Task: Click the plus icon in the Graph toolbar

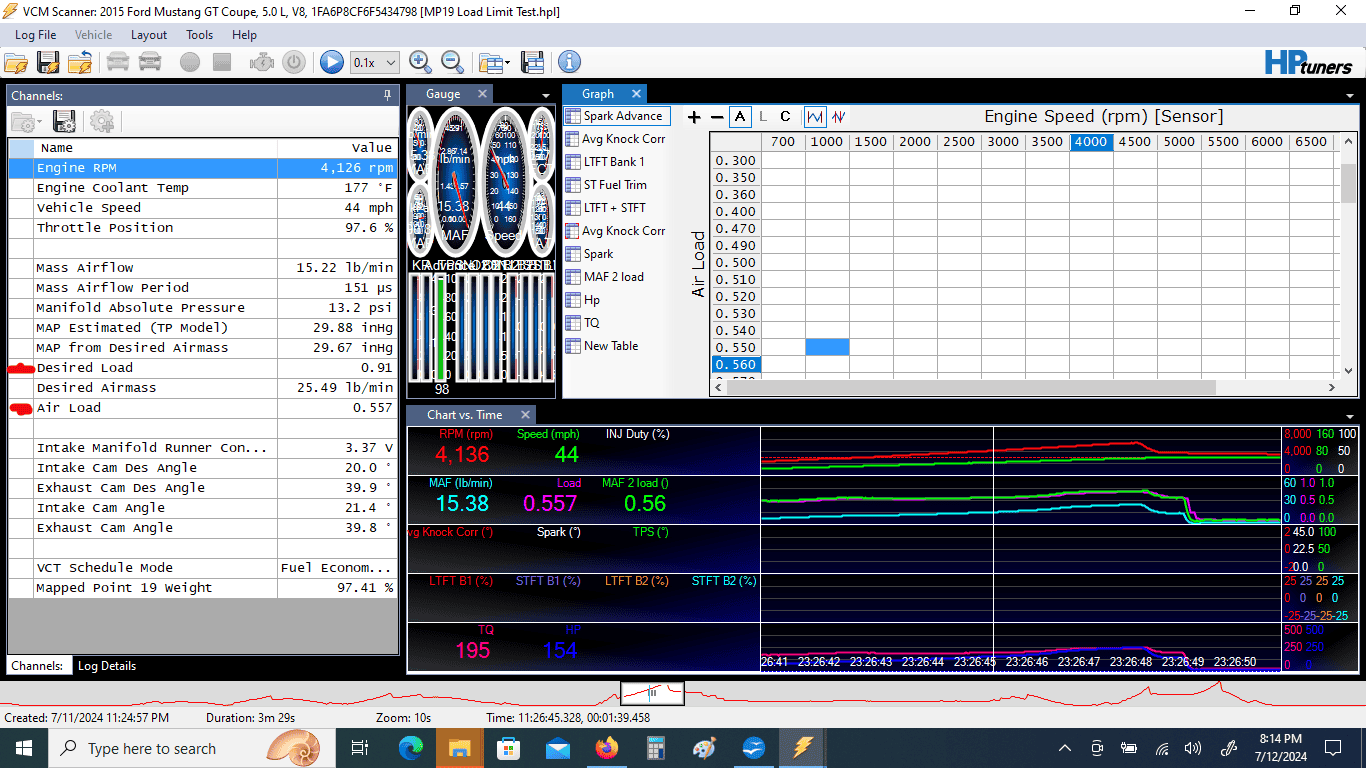Action: click(x=694, y=117)
